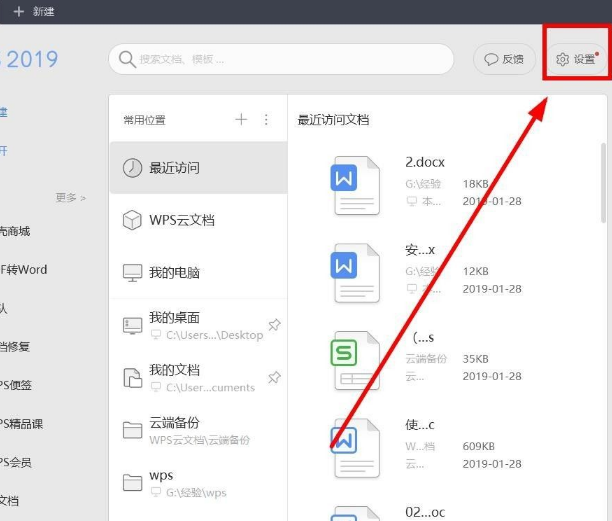This screenshot has height=521, width=612.
Task: Click the folder icon beside 云端备份
Action: (132, 430)
